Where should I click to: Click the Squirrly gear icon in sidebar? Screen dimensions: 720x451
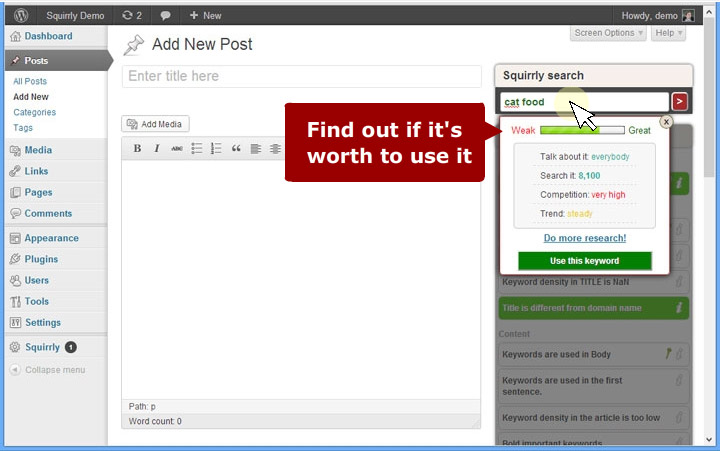15,347
